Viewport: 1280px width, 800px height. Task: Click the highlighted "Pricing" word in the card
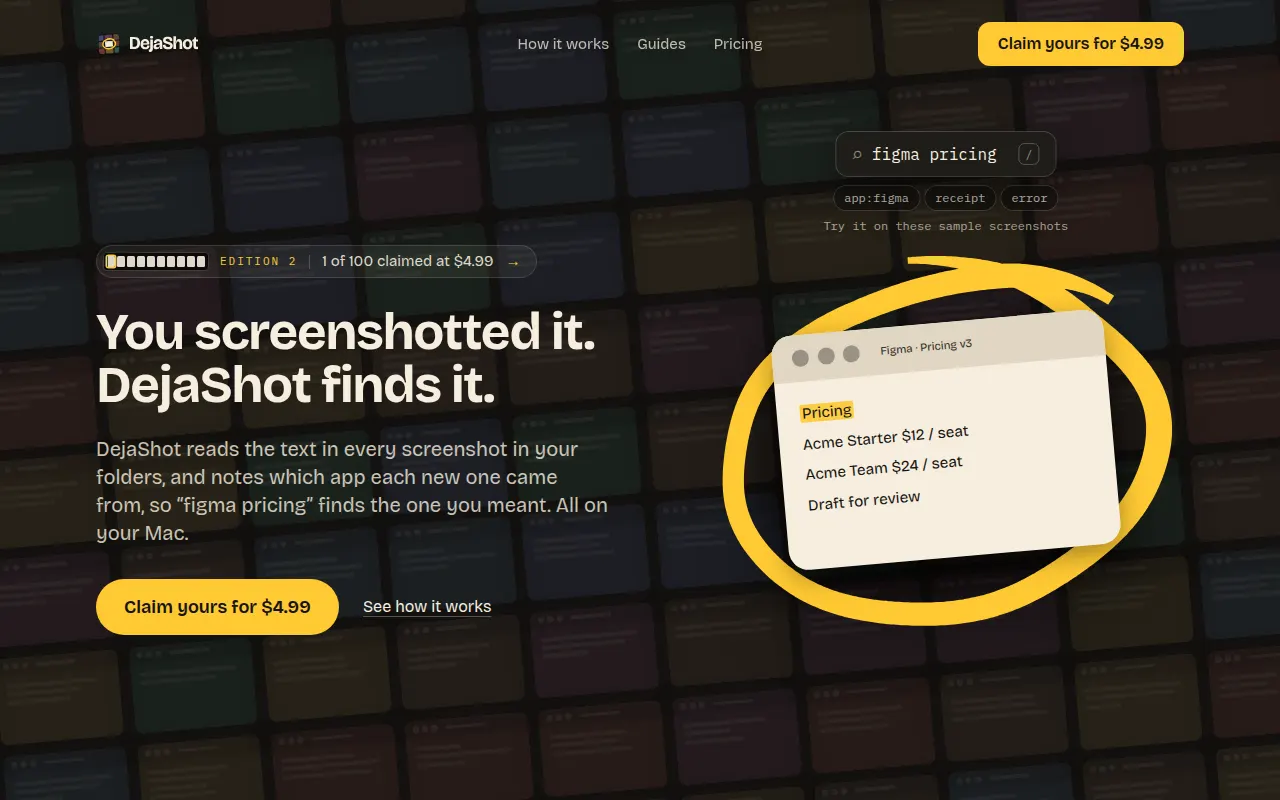point(827,411)
